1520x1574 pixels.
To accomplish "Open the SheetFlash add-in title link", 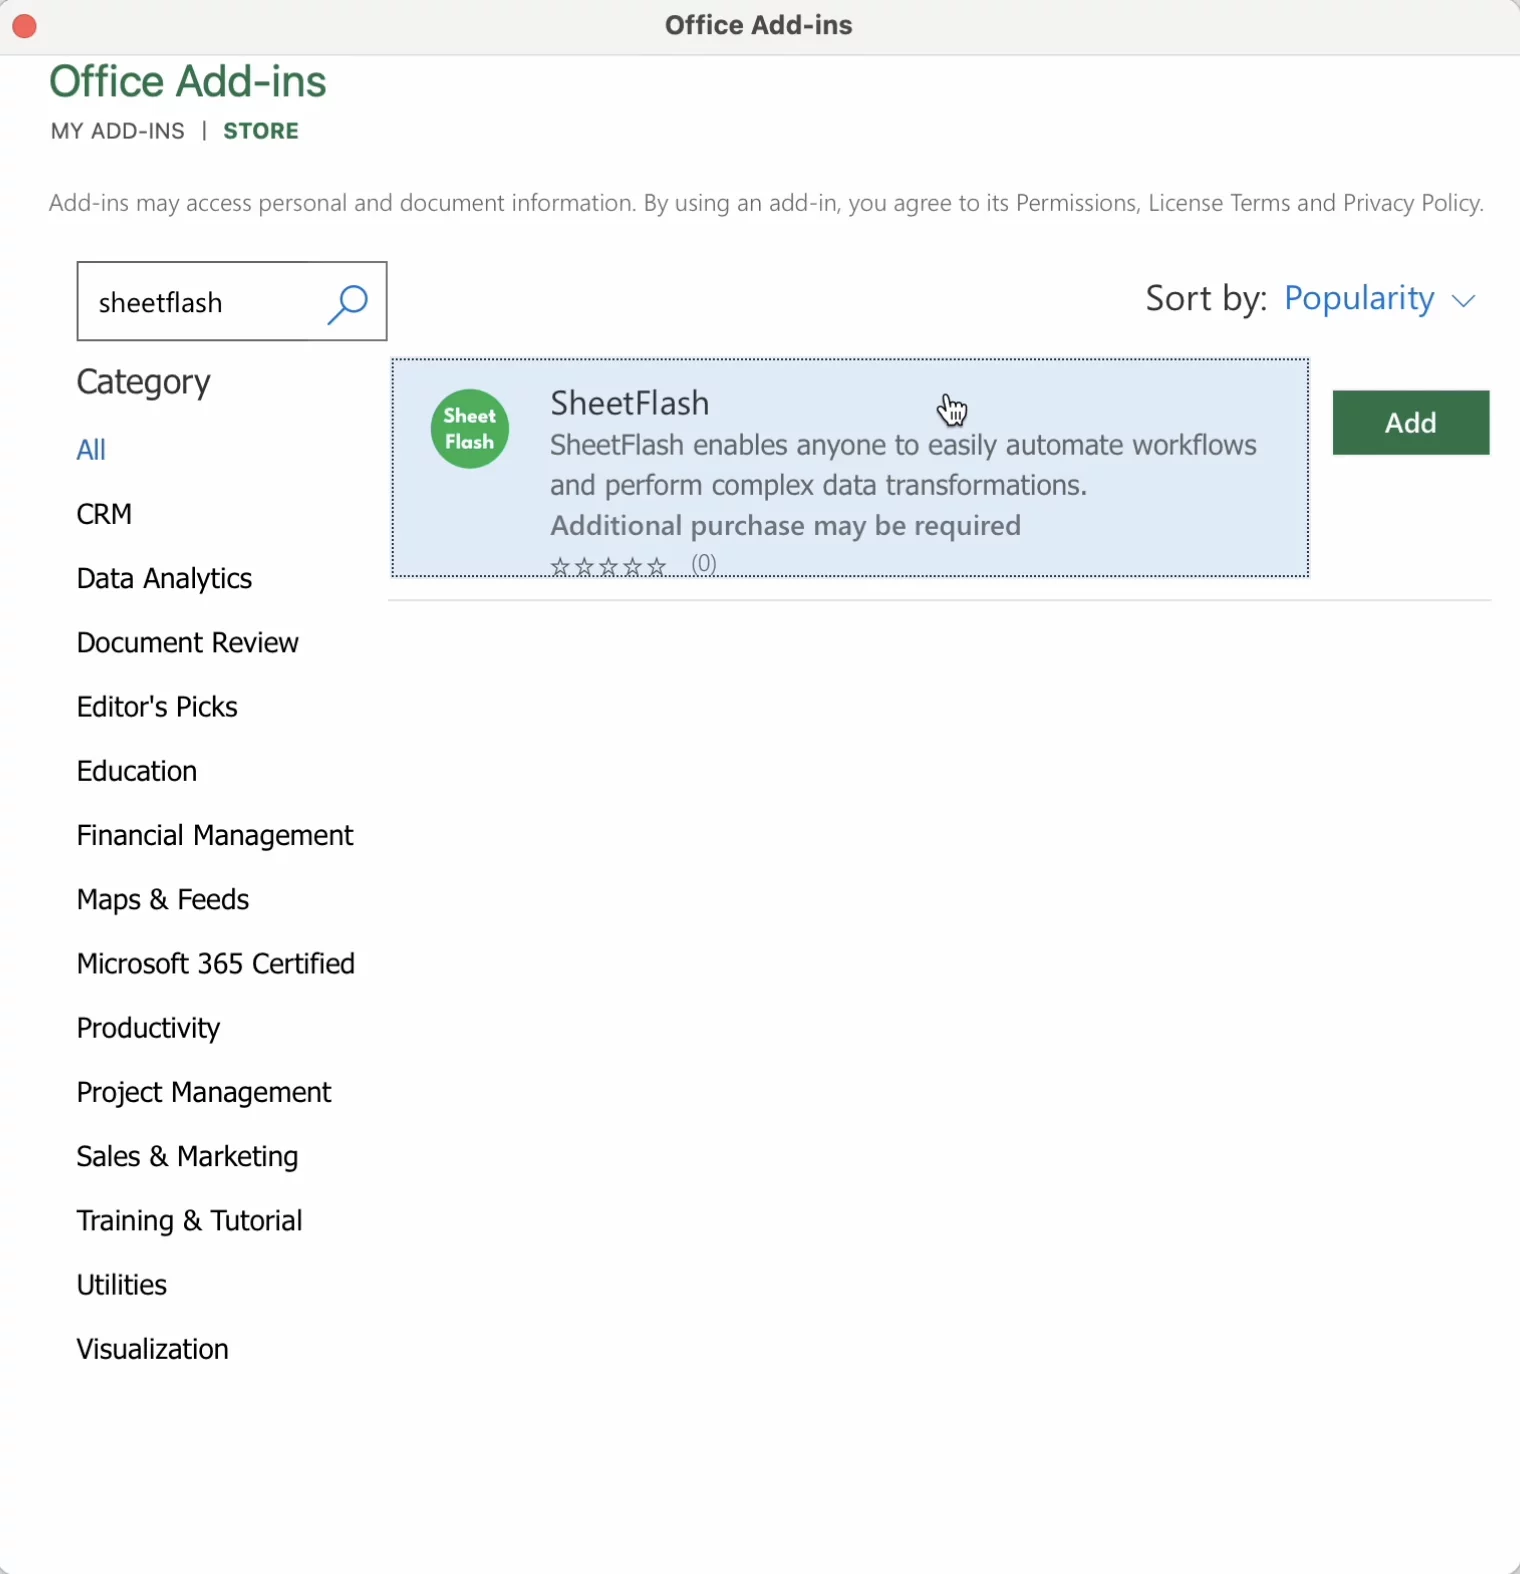I will click(629, 403).
